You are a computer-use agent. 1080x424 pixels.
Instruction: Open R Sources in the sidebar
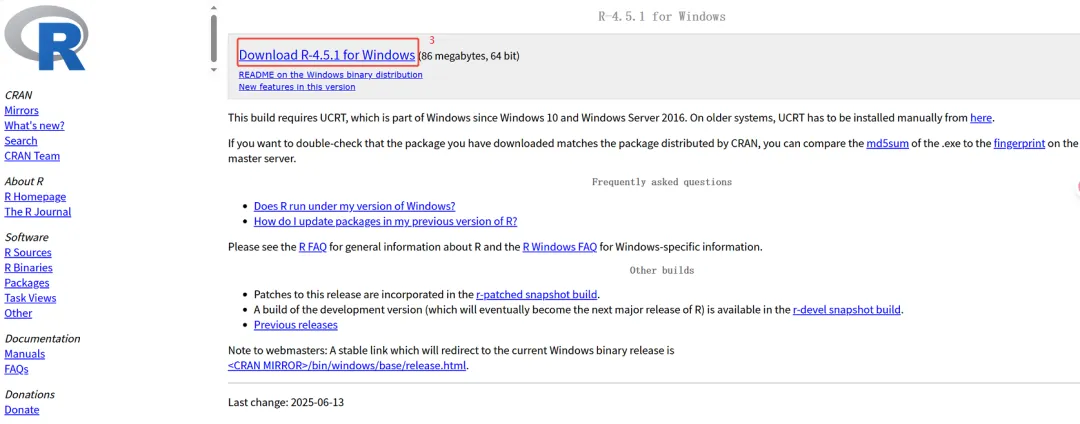click(x=28, y=253)
